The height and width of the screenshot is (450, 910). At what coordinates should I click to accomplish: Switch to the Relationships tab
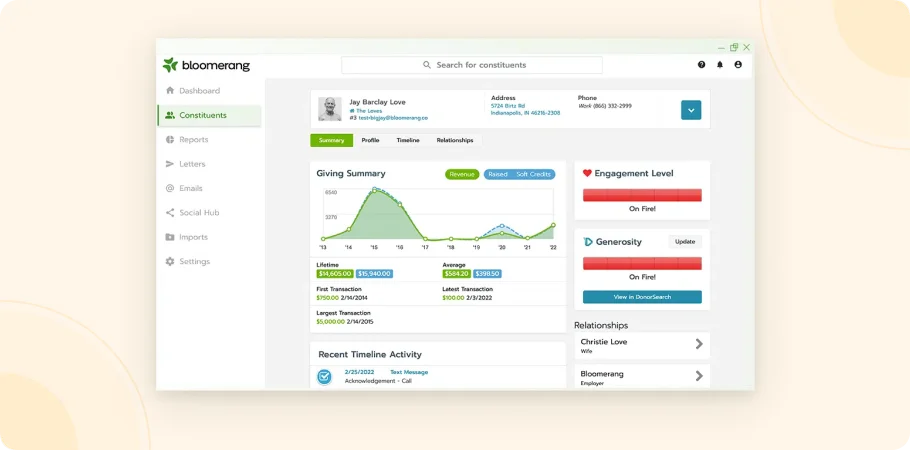[x=455, y=141]
